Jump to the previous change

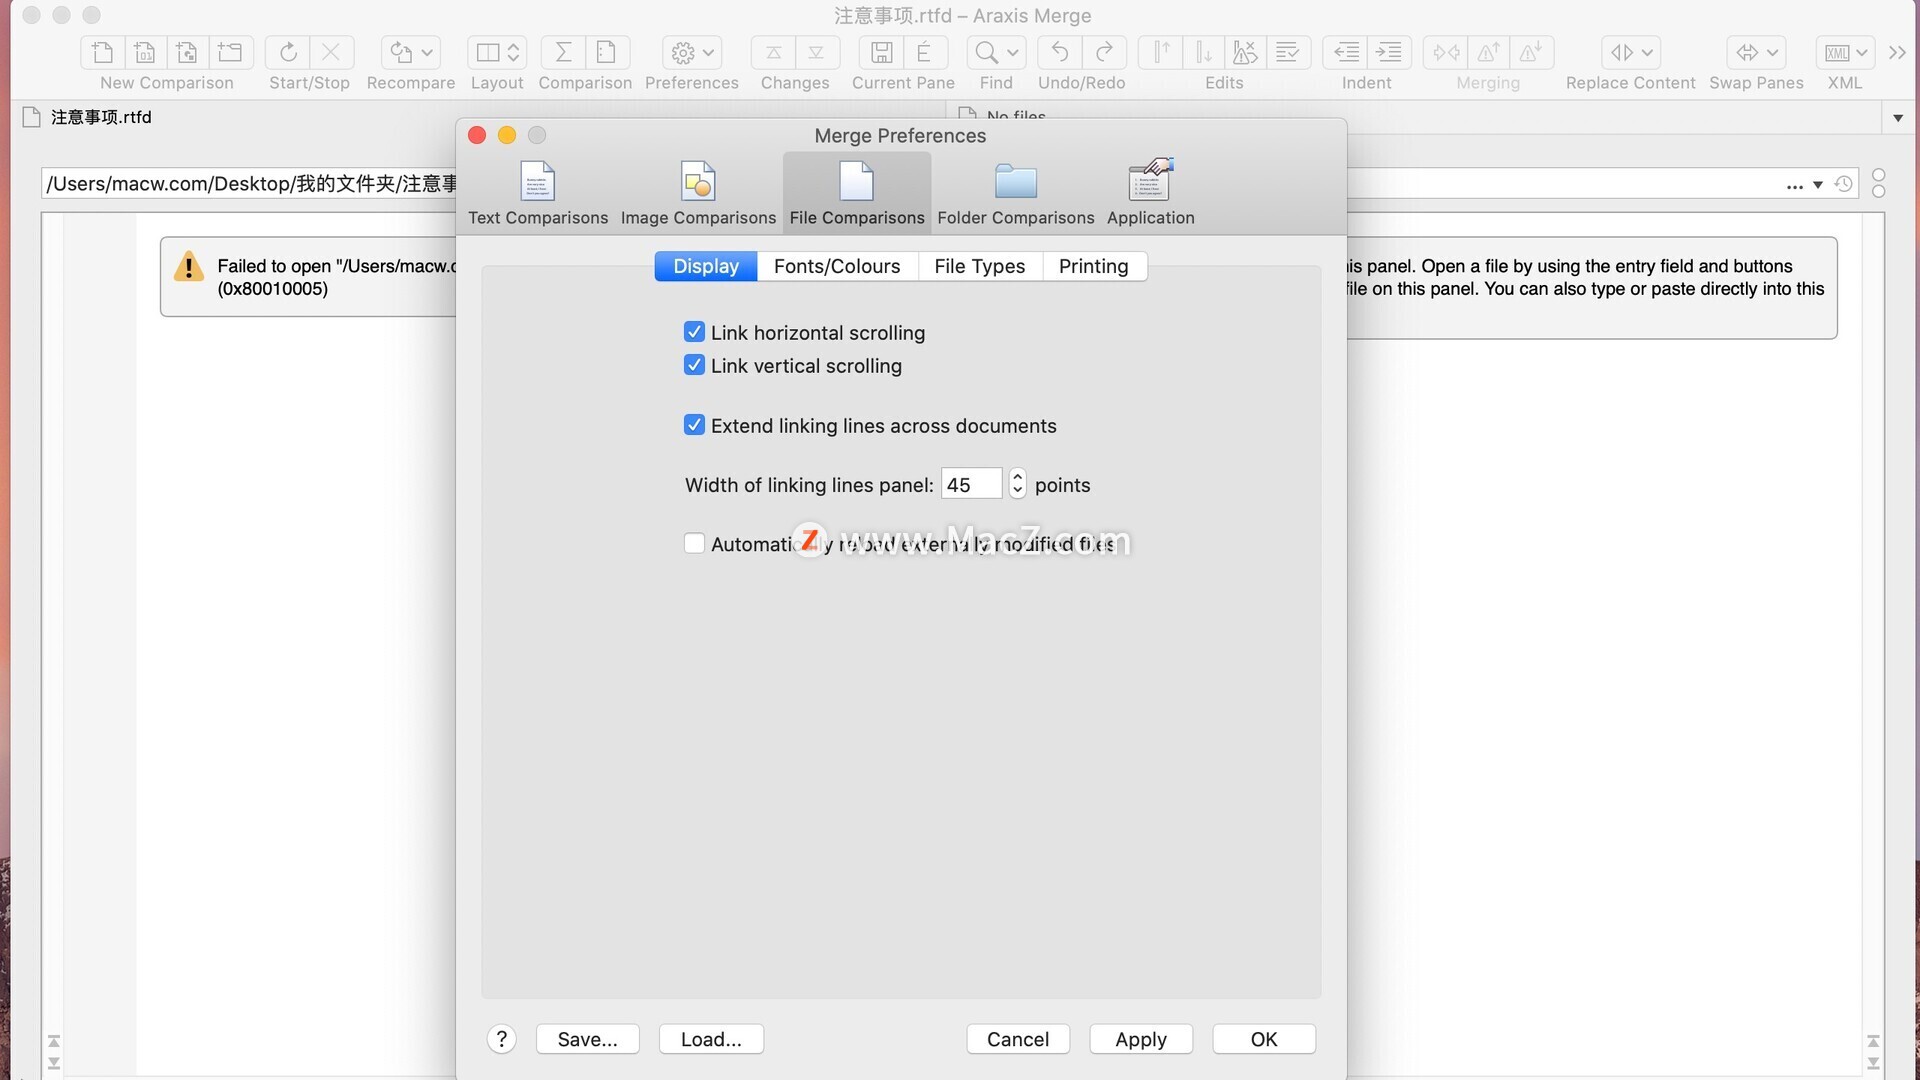point(774,52)
